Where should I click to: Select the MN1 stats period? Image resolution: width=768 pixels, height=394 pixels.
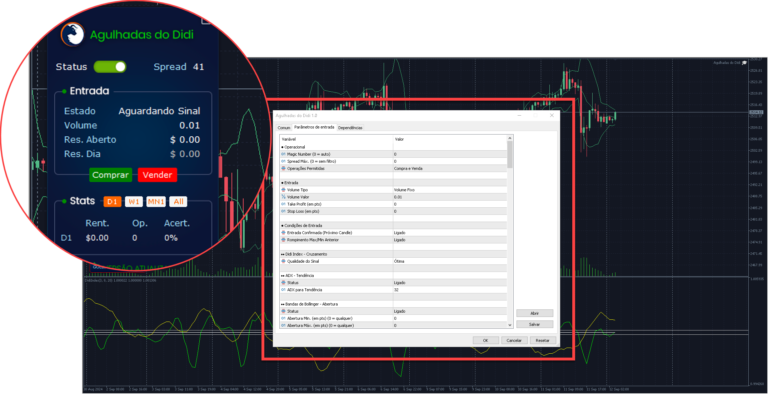[x=156, y=201]
